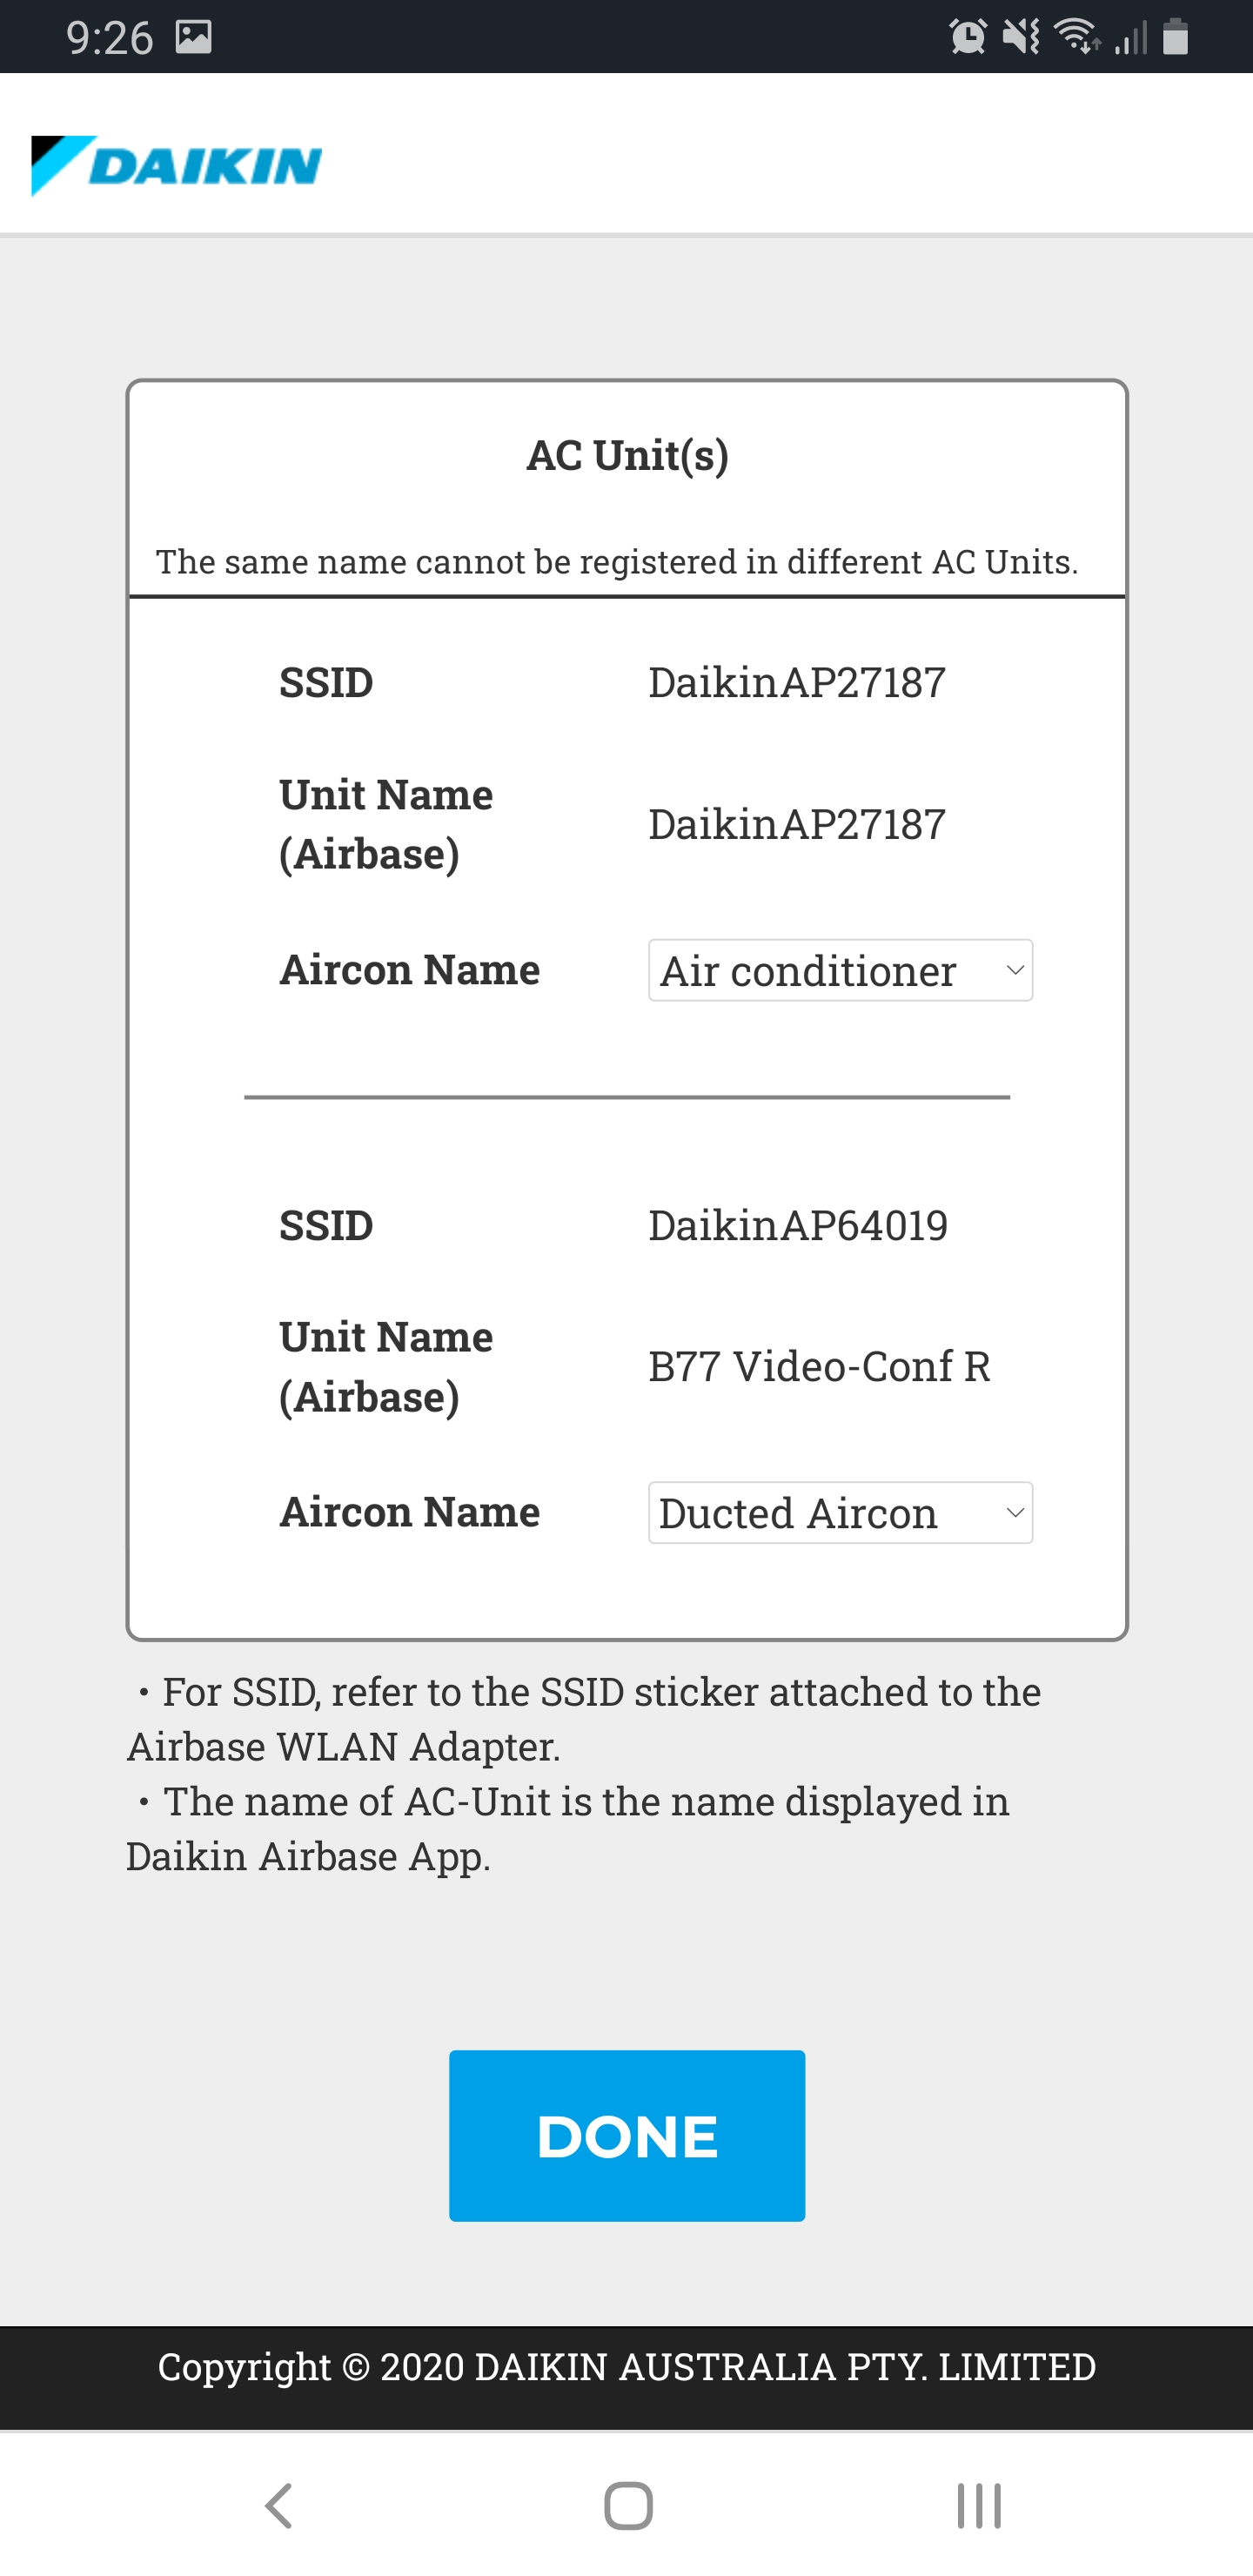The width and height of the screenshot is (1253, 2576).
Task: Click the blue DONE button
Action: coord(627,2135)
